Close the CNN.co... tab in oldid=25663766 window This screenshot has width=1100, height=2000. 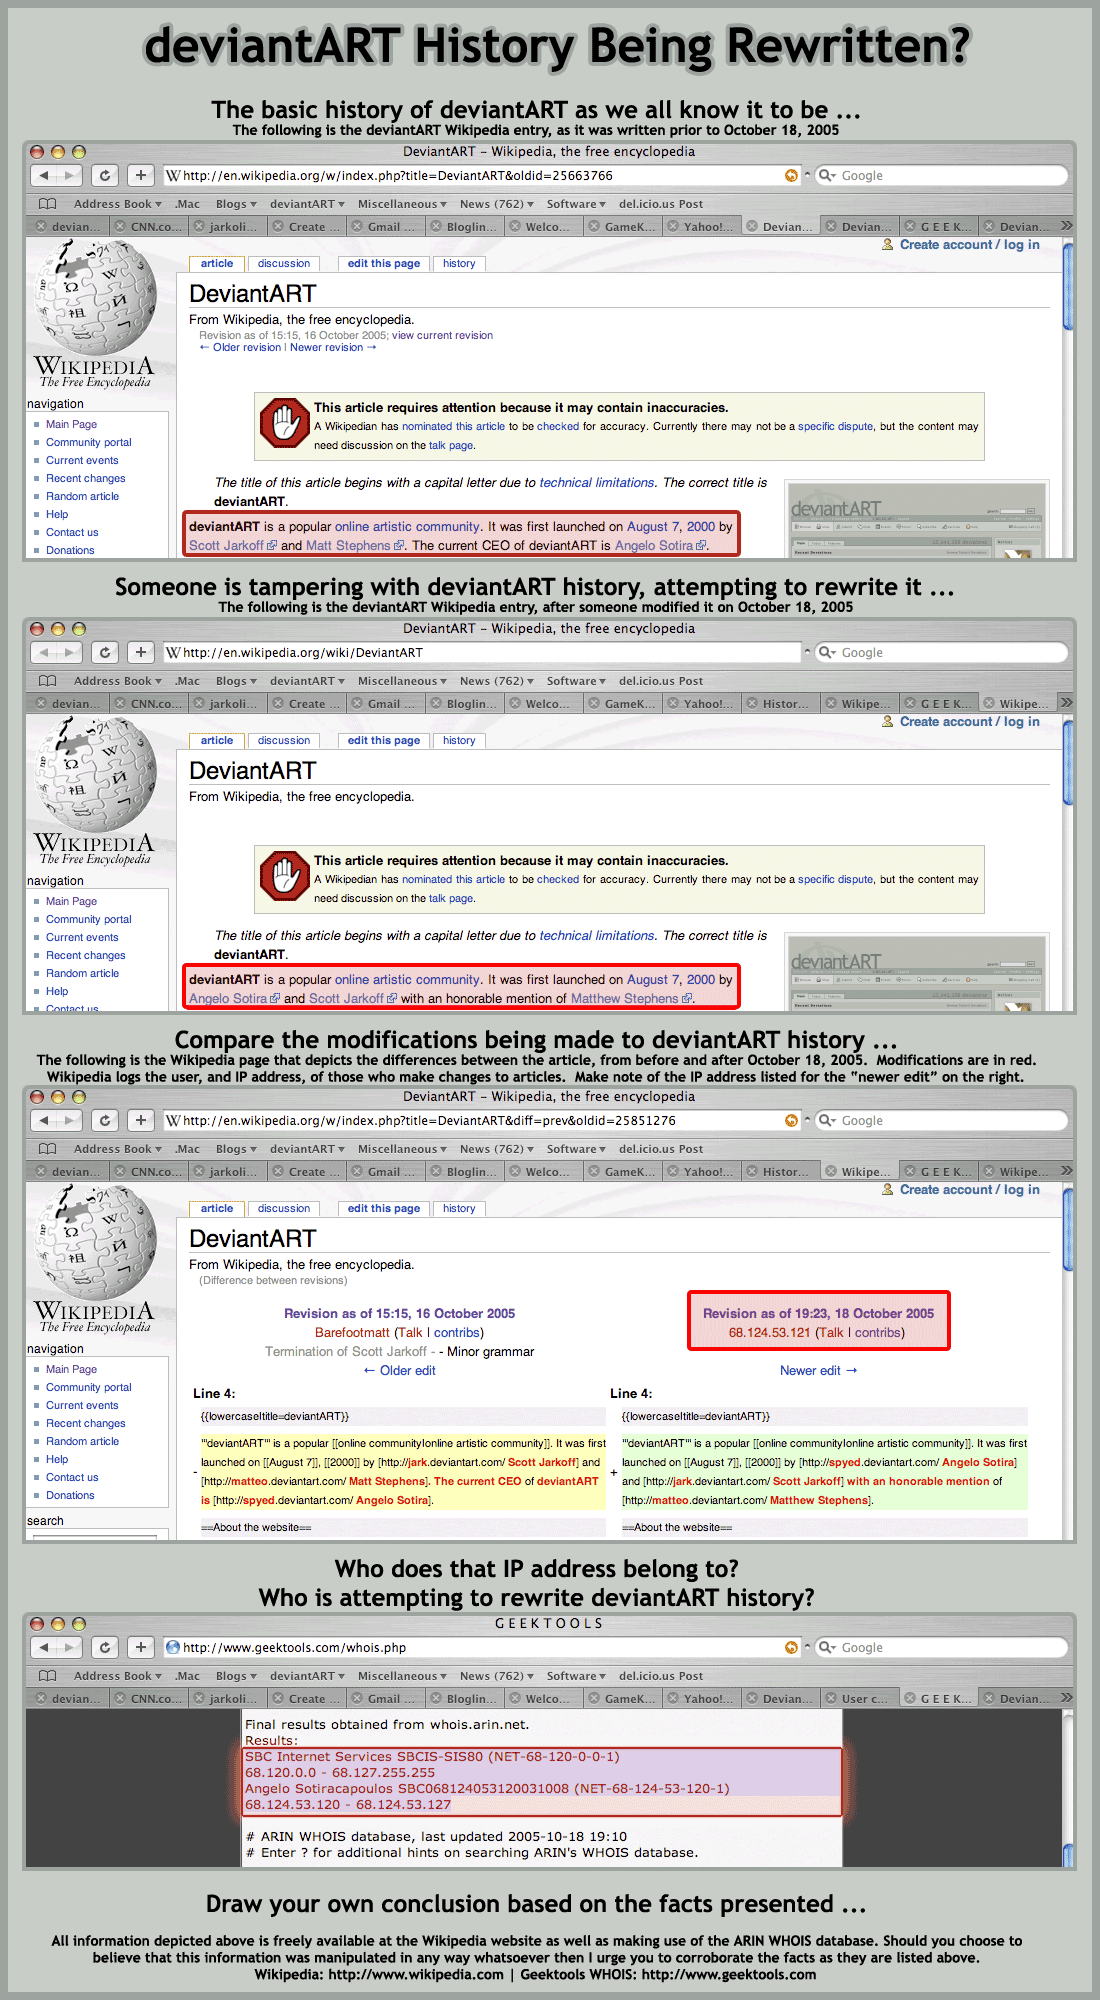click(x=120, y=227)
